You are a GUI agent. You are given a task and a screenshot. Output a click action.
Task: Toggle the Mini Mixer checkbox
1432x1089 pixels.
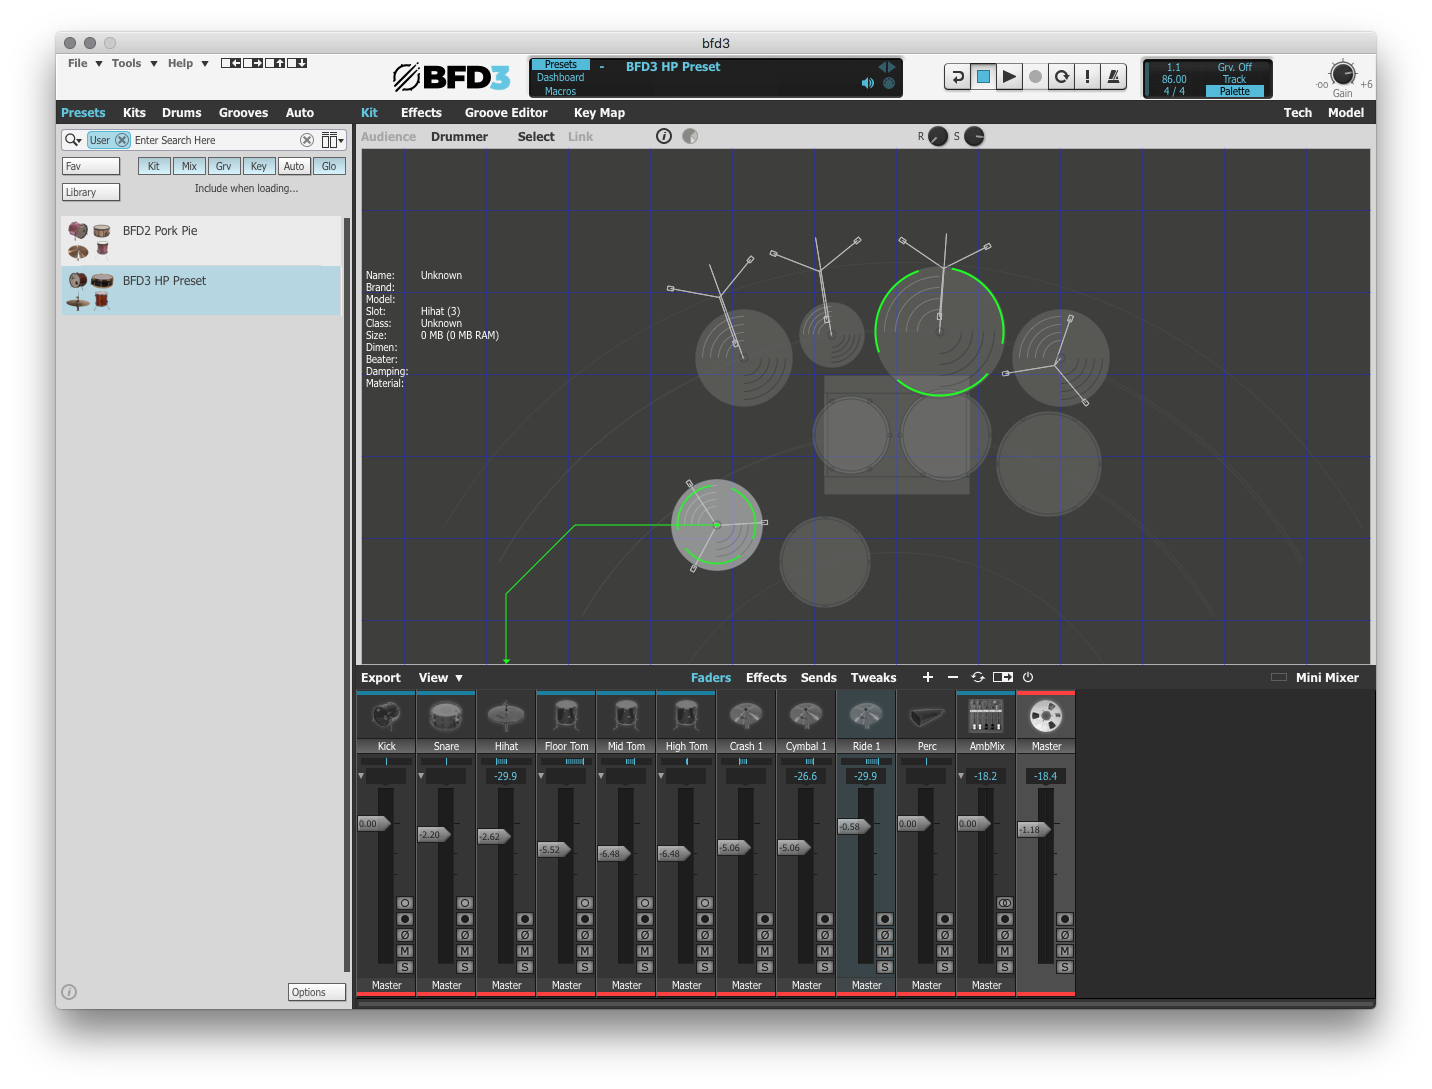(1278, 677)
